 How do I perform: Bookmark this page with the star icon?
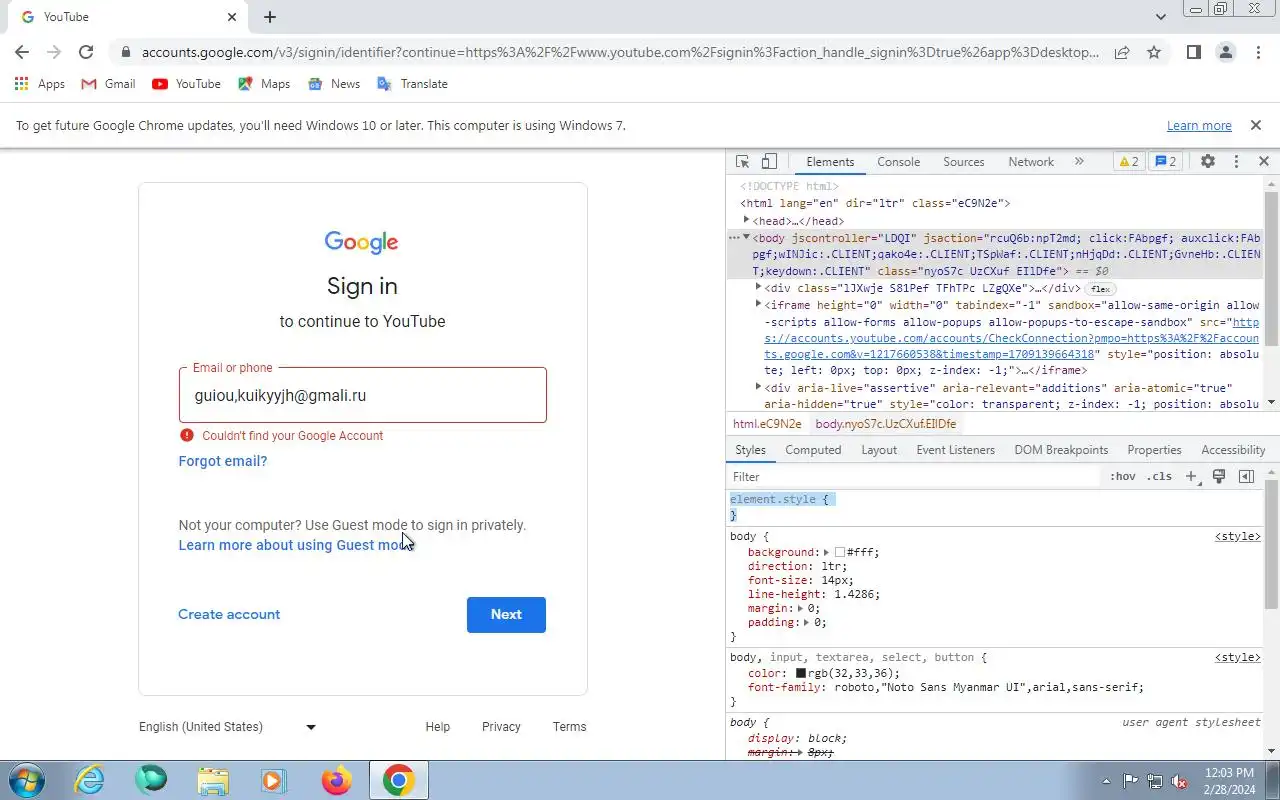[x=1154, y=53]
